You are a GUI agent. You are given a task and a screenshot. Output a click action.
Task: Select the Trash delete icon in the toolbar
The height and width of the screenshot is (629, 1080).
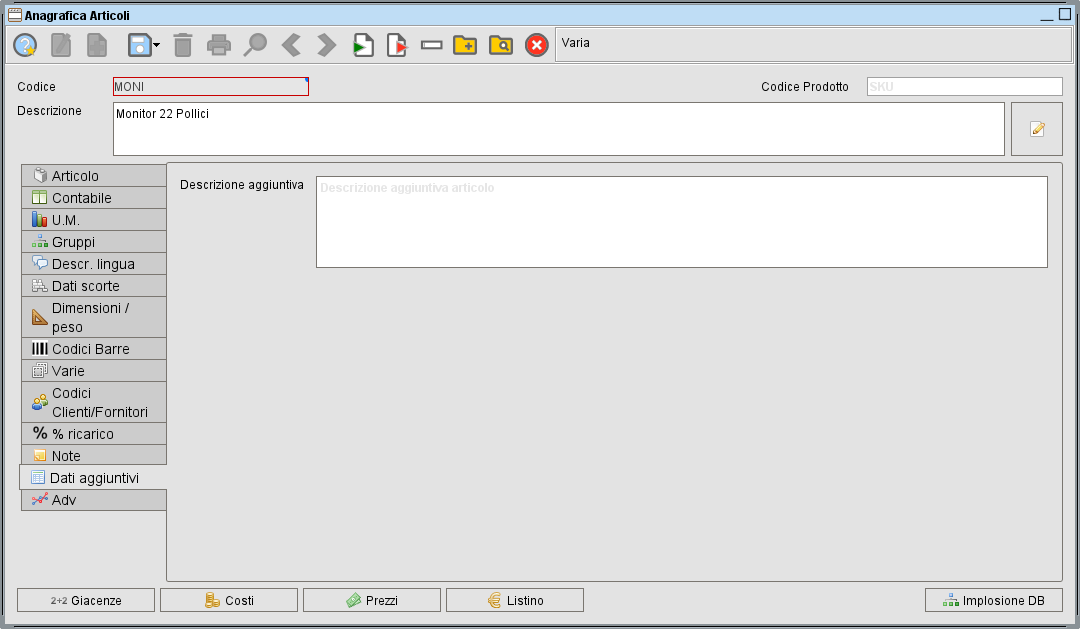[x=182, y=44]
